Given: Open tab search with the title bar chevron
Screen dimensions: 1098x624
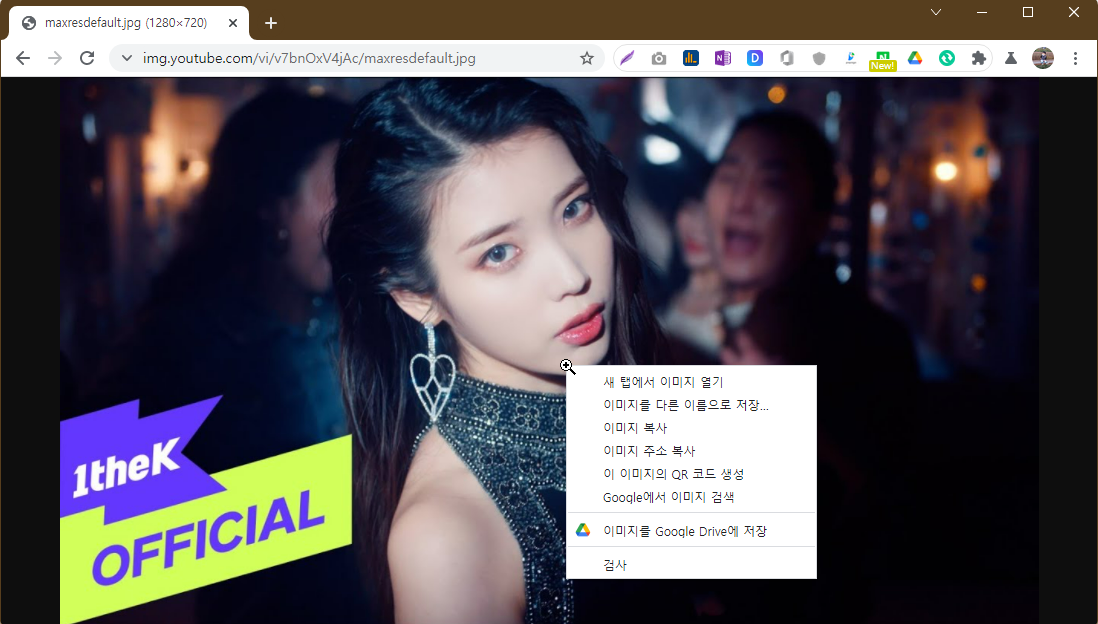Looking at the screenshot, I should [x=936, y=13].
